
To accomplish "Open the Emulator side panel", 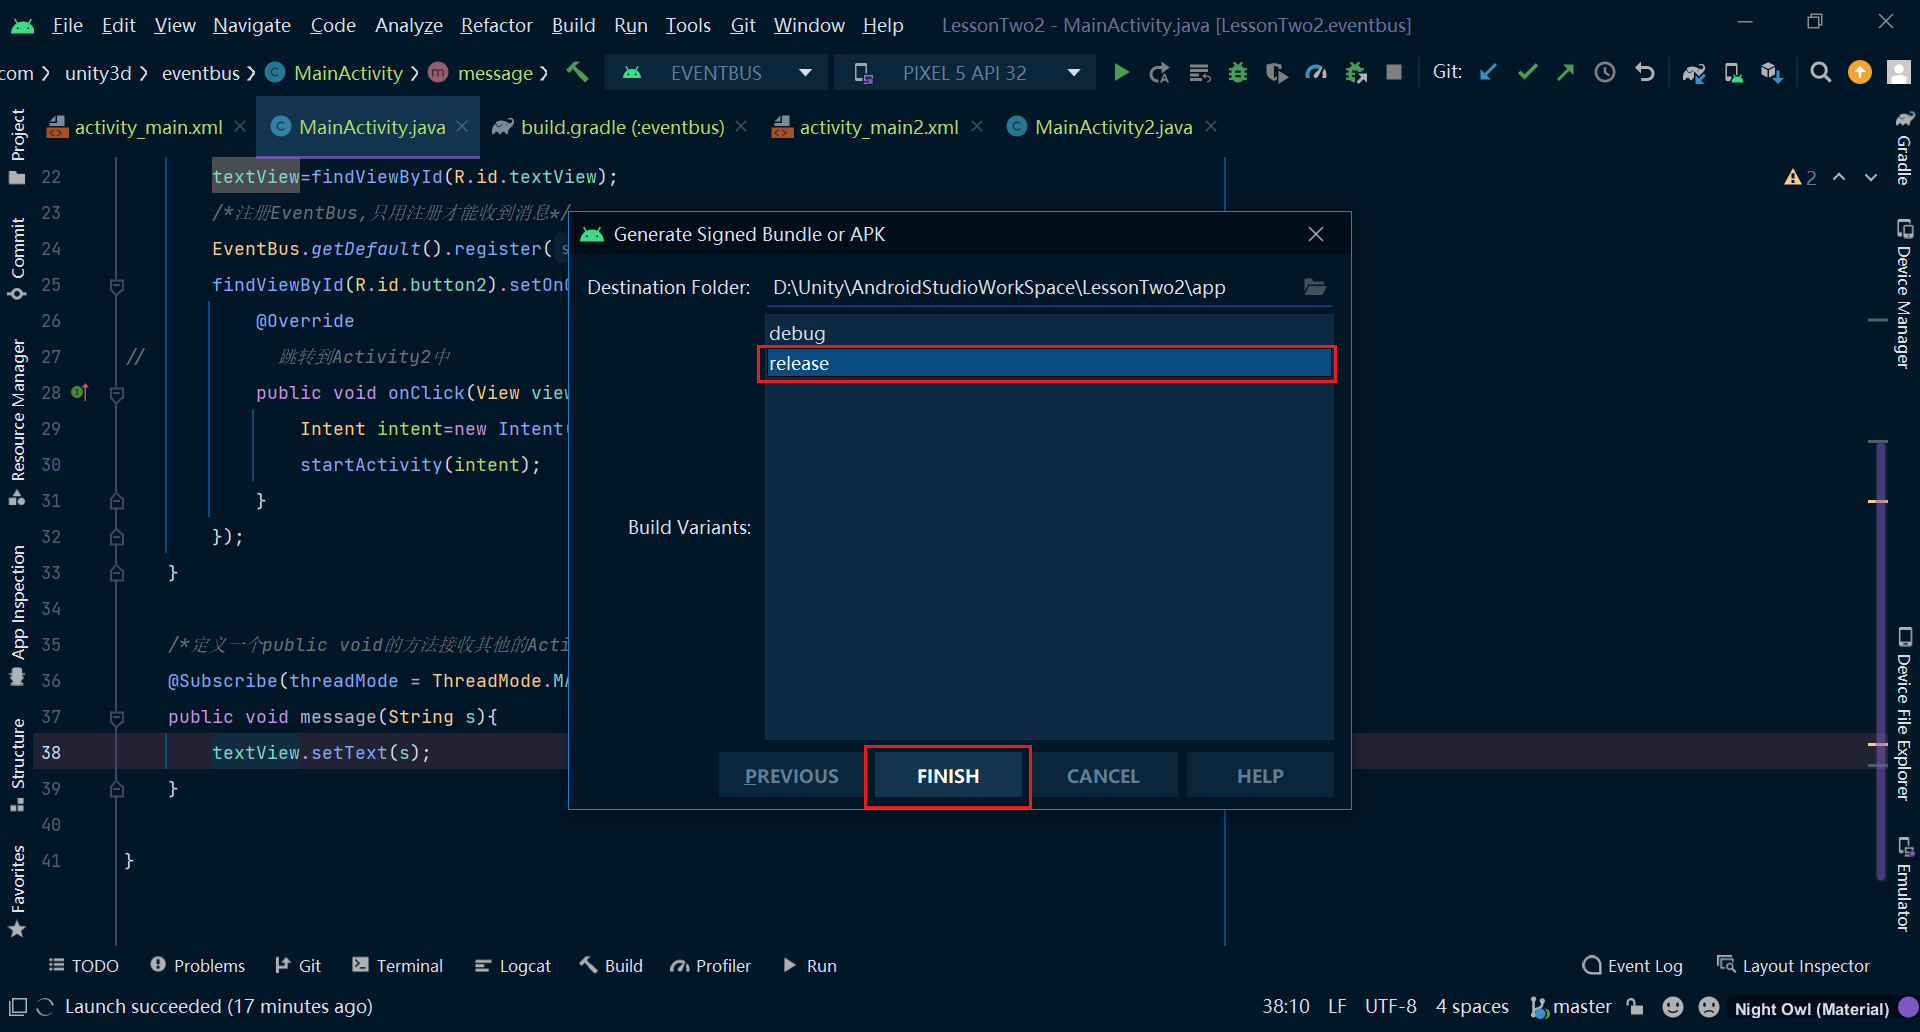I will pyautogui.click(x=1904, y=883).
